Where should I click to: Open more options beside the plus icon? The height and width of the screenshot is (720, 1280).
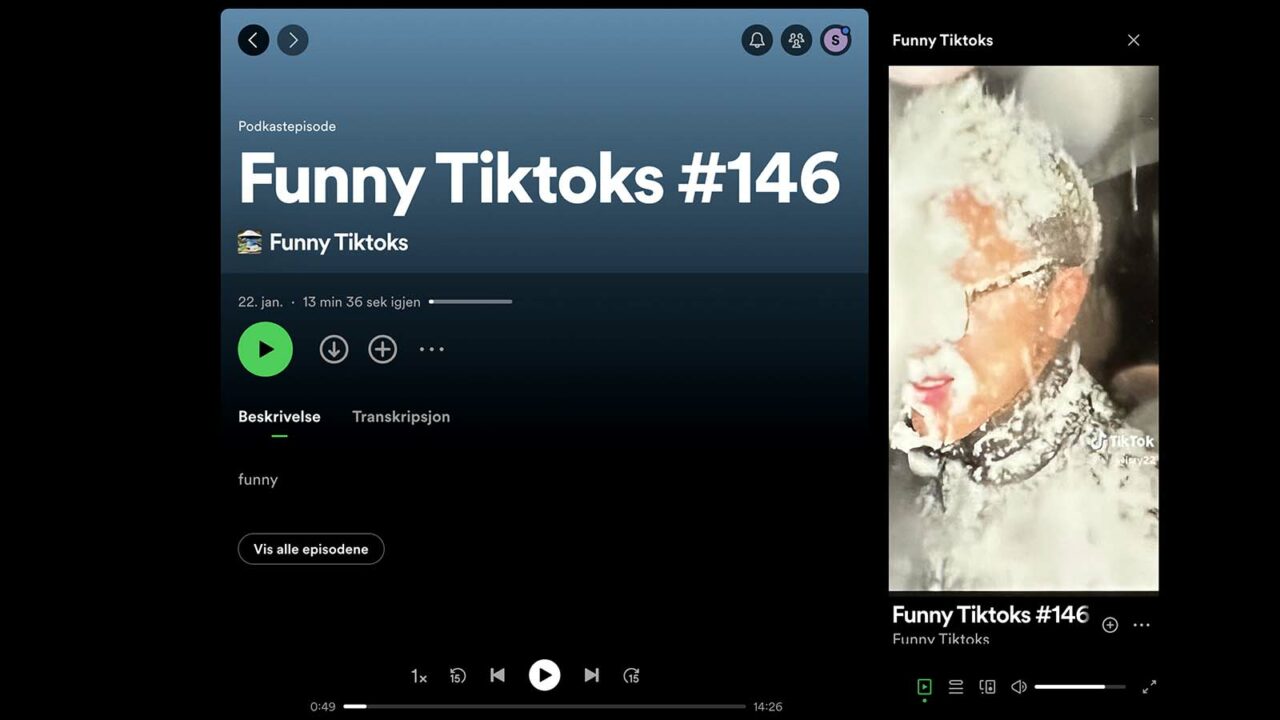(x=432, y=349)
